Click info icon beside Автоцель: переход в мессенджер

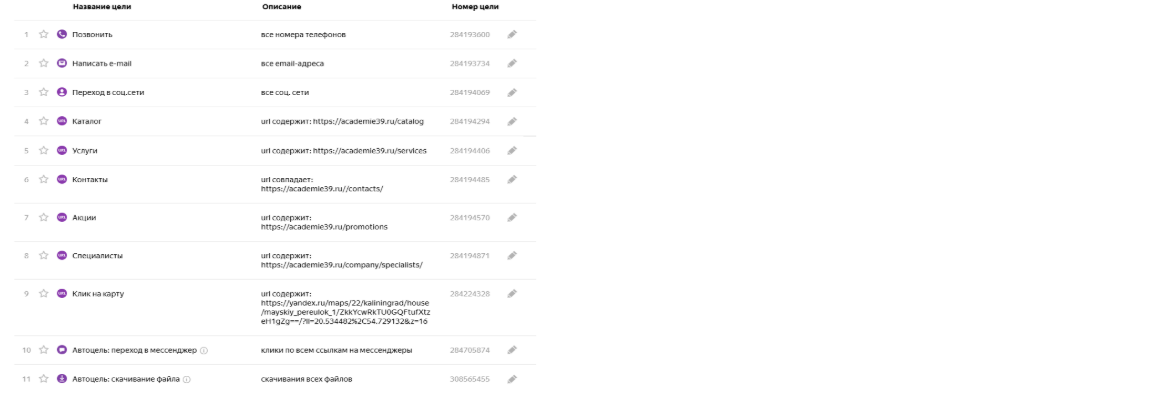(204, 351)
